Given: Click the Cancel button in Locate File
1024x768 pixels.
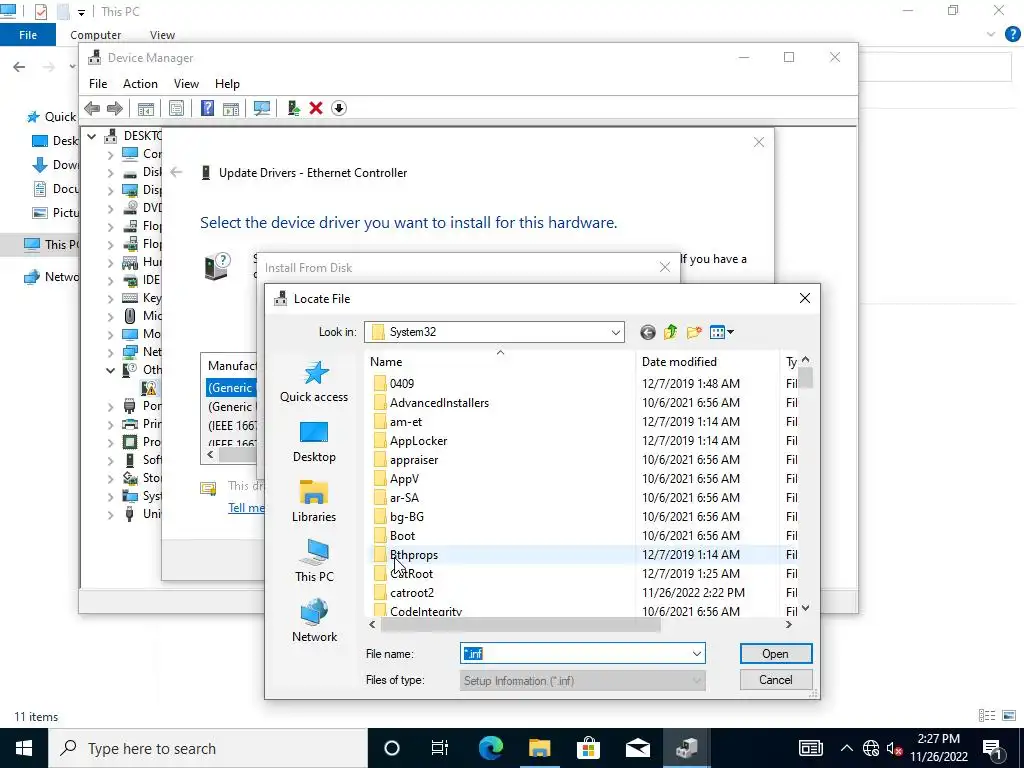Looking at the screenshot, I should point(776,680).
